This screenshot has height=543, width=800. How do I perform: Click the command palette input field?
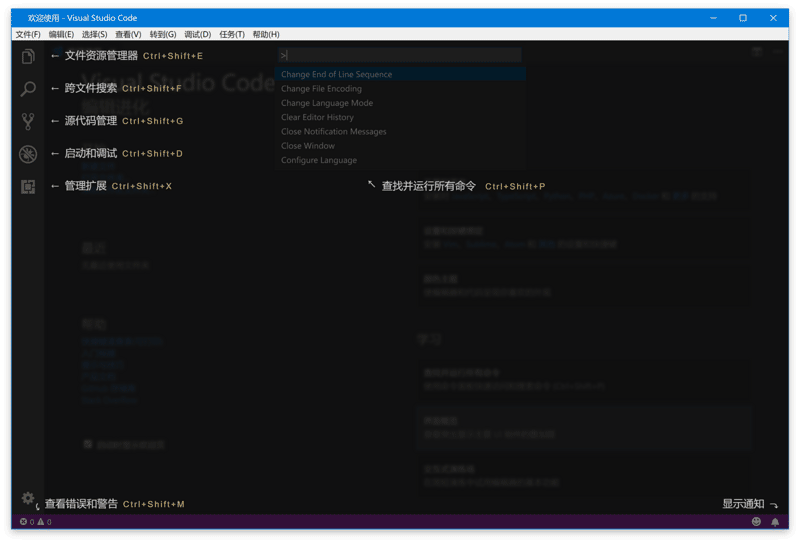click(400, 55)
